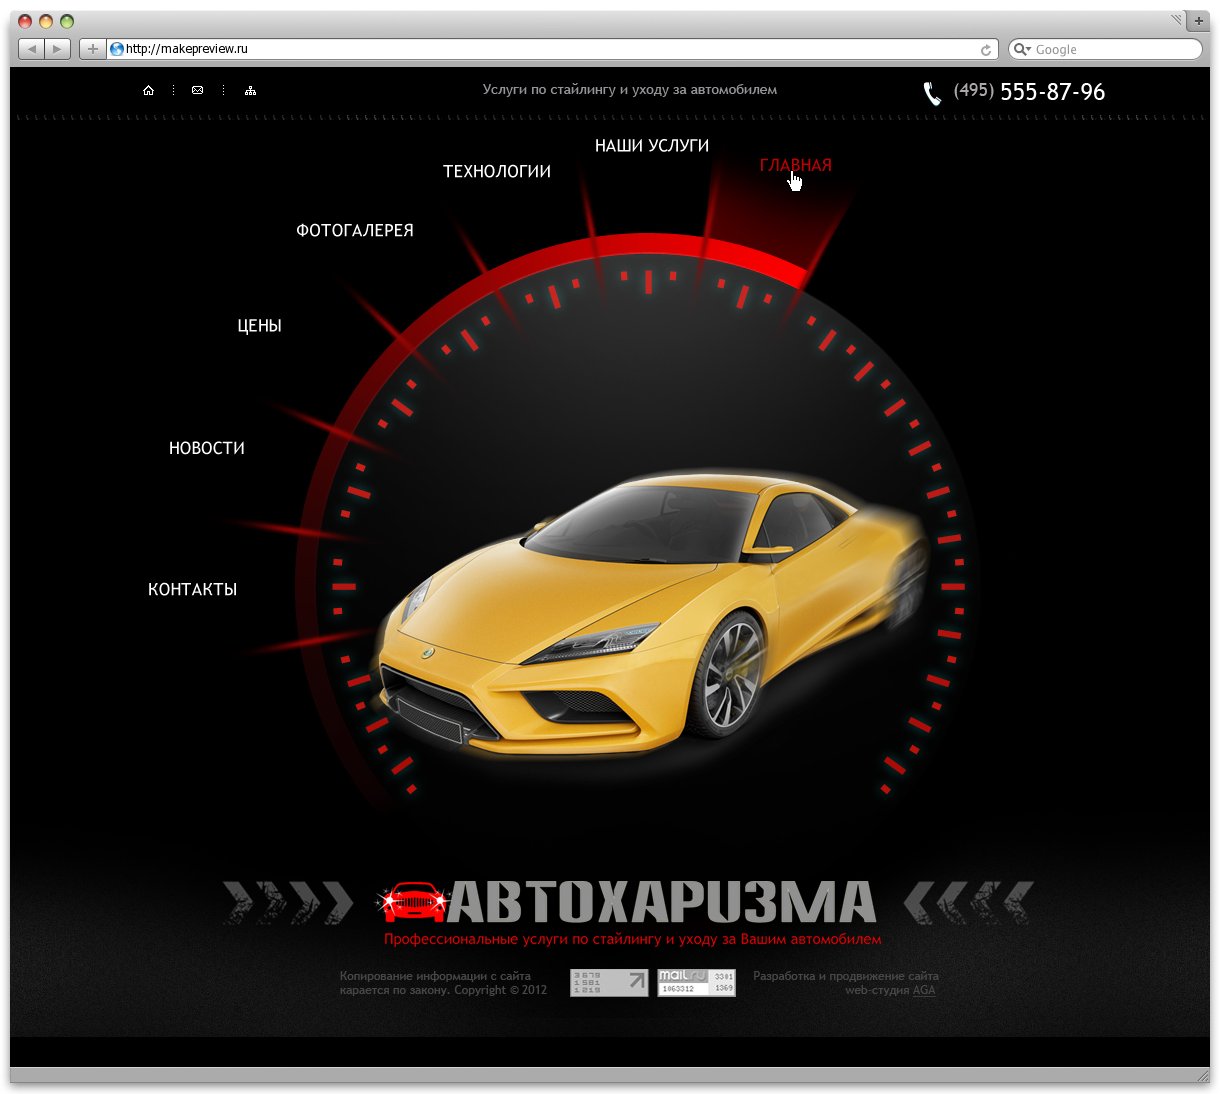Click the yellow sports car image
Viewport: 1220px width, 1094px height.
click(652, 615)
